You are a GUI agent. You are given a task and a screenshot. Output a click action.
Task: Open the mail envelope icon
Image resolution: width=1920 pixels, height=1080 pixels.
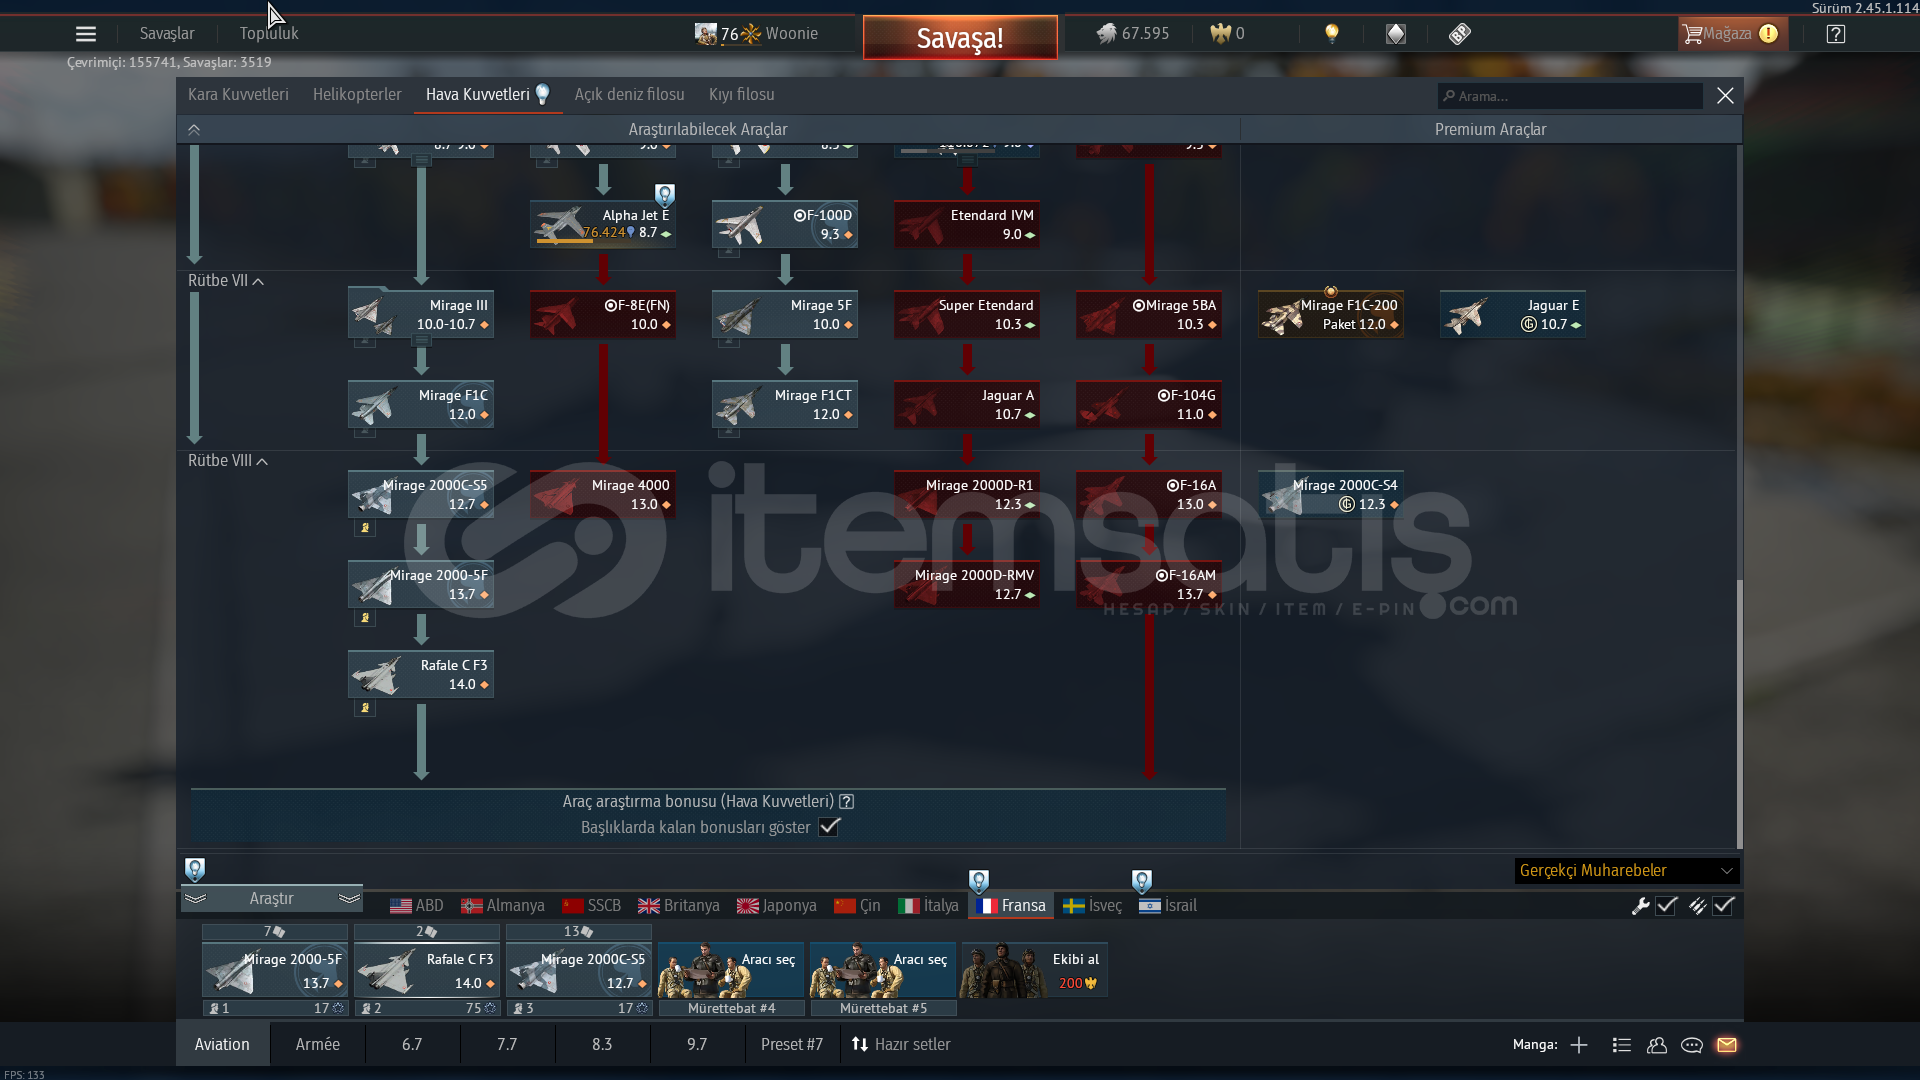pos(1727,1045)
